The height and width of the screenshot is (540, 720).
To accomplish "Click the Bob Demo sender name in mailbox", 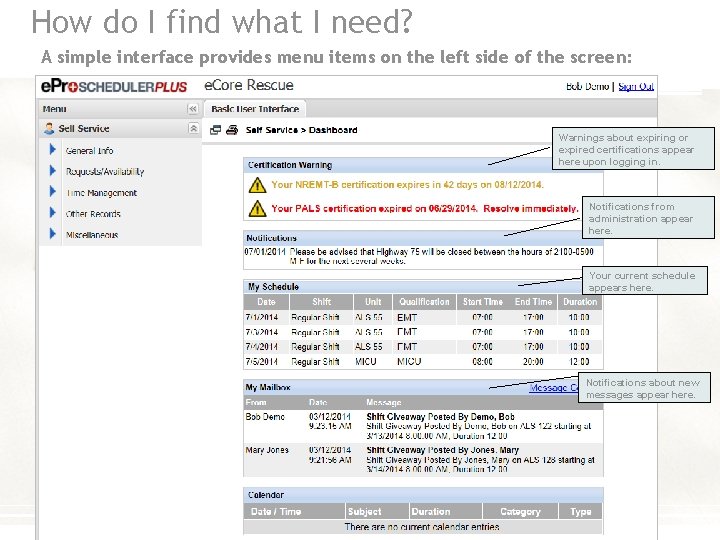I will click(x=265, y=417).
